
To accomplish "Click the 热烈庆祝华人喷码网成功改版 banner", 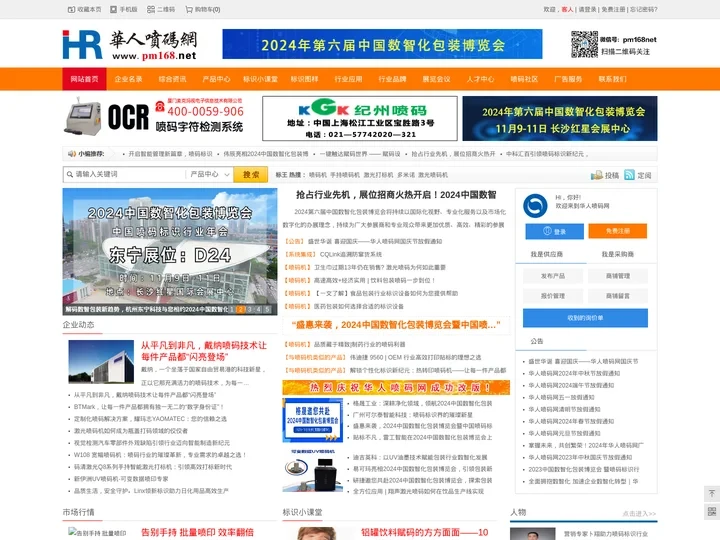I will click(x=396, y=388).
